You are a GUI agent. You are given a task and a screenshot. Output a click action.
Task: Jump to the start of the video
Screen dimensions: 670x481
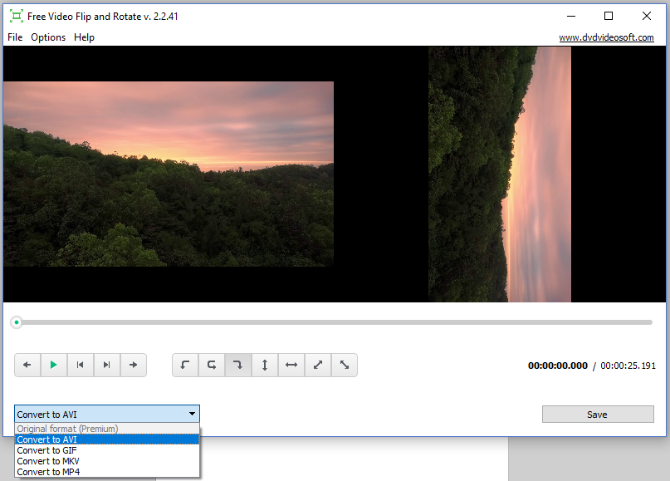[x=80, y=365]
